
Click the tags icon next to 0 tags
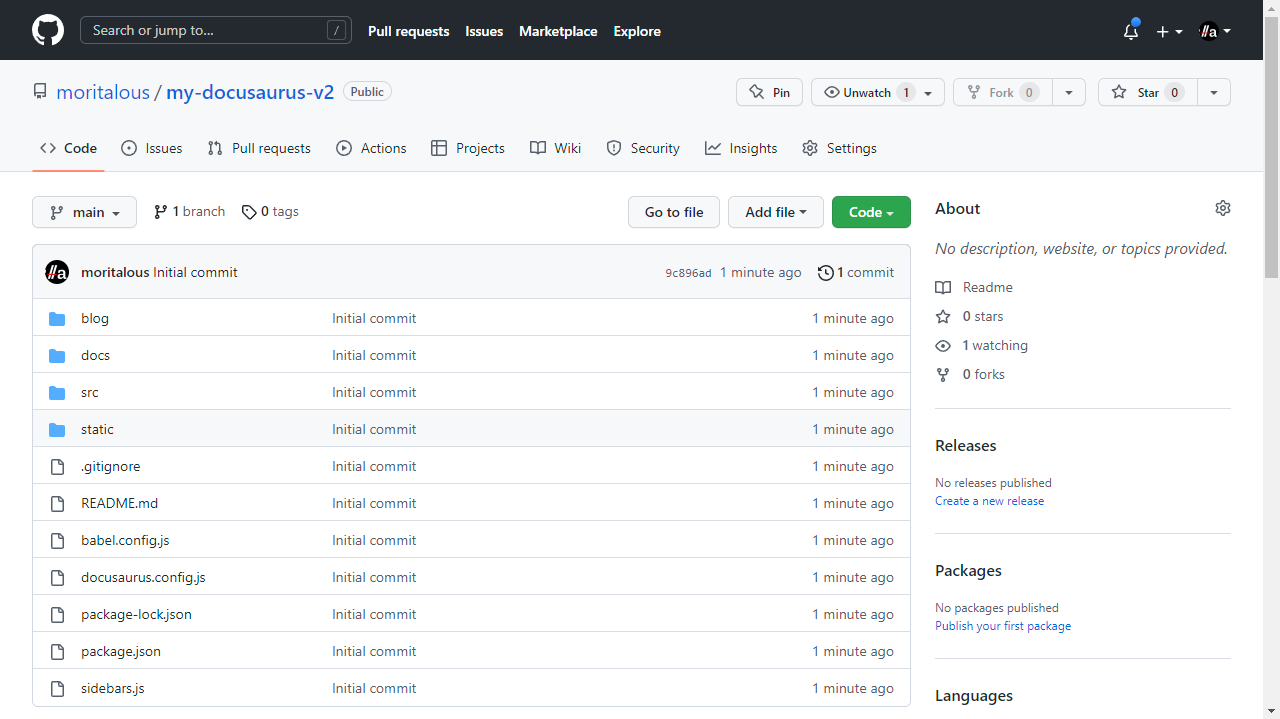pyautogui.click(x=249, y=212)
